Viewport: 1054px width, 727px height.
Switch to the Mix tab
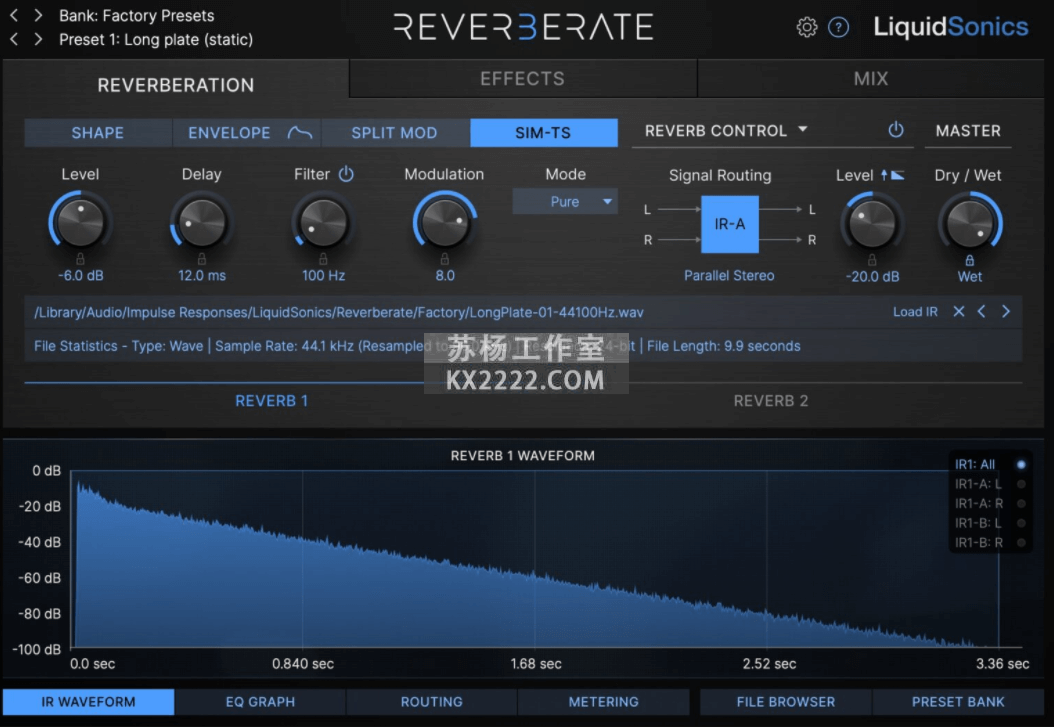870,79
